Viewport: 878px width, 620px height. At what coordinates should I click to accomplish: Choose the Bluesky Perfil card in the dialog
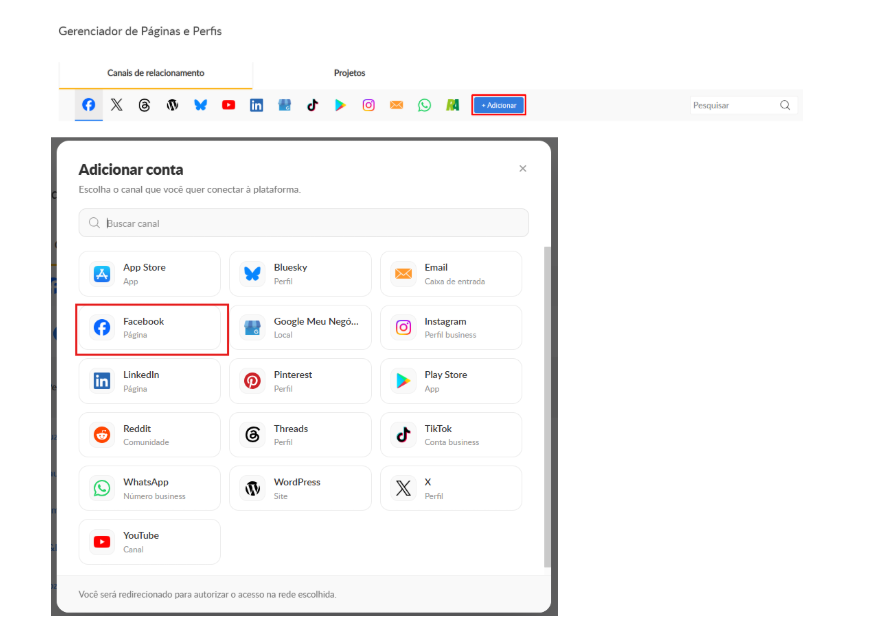[x=300, y=274]
